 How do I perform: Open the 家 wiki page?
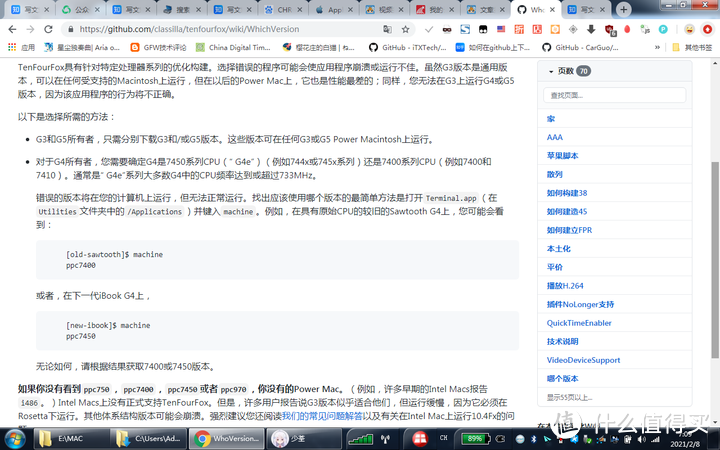(551, 119)
